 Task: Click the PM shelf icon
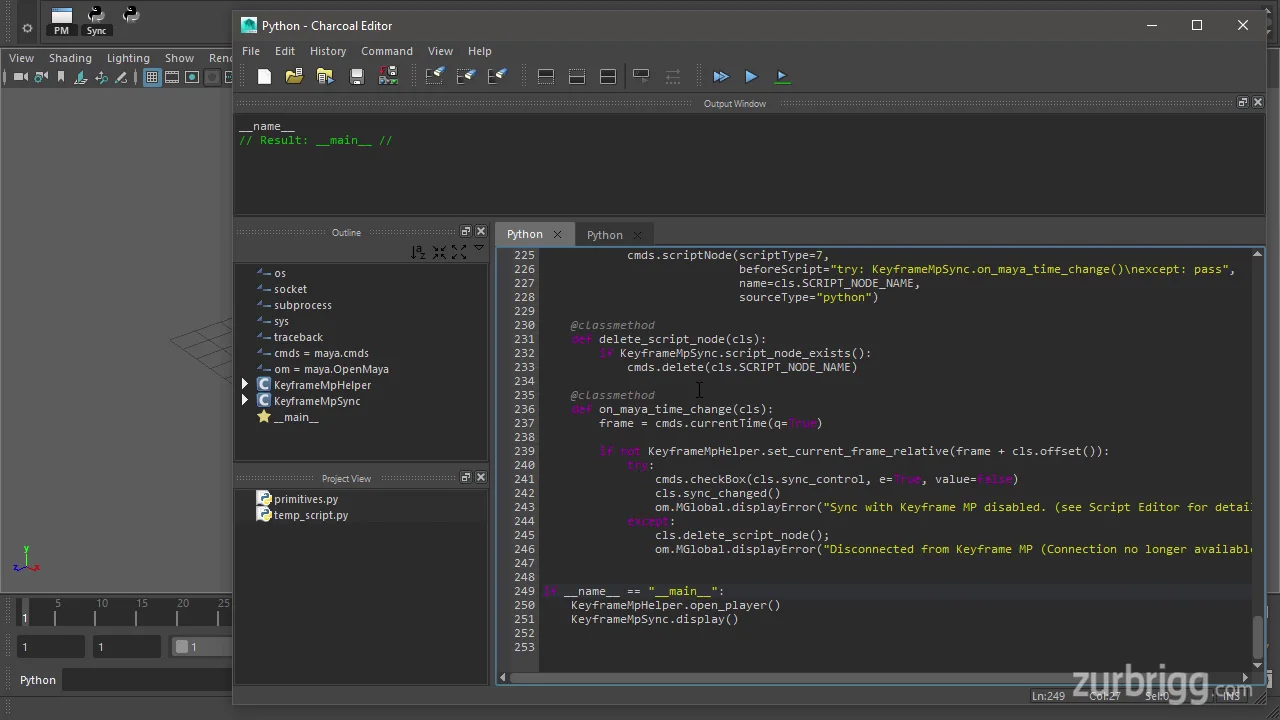pos(62,20)
